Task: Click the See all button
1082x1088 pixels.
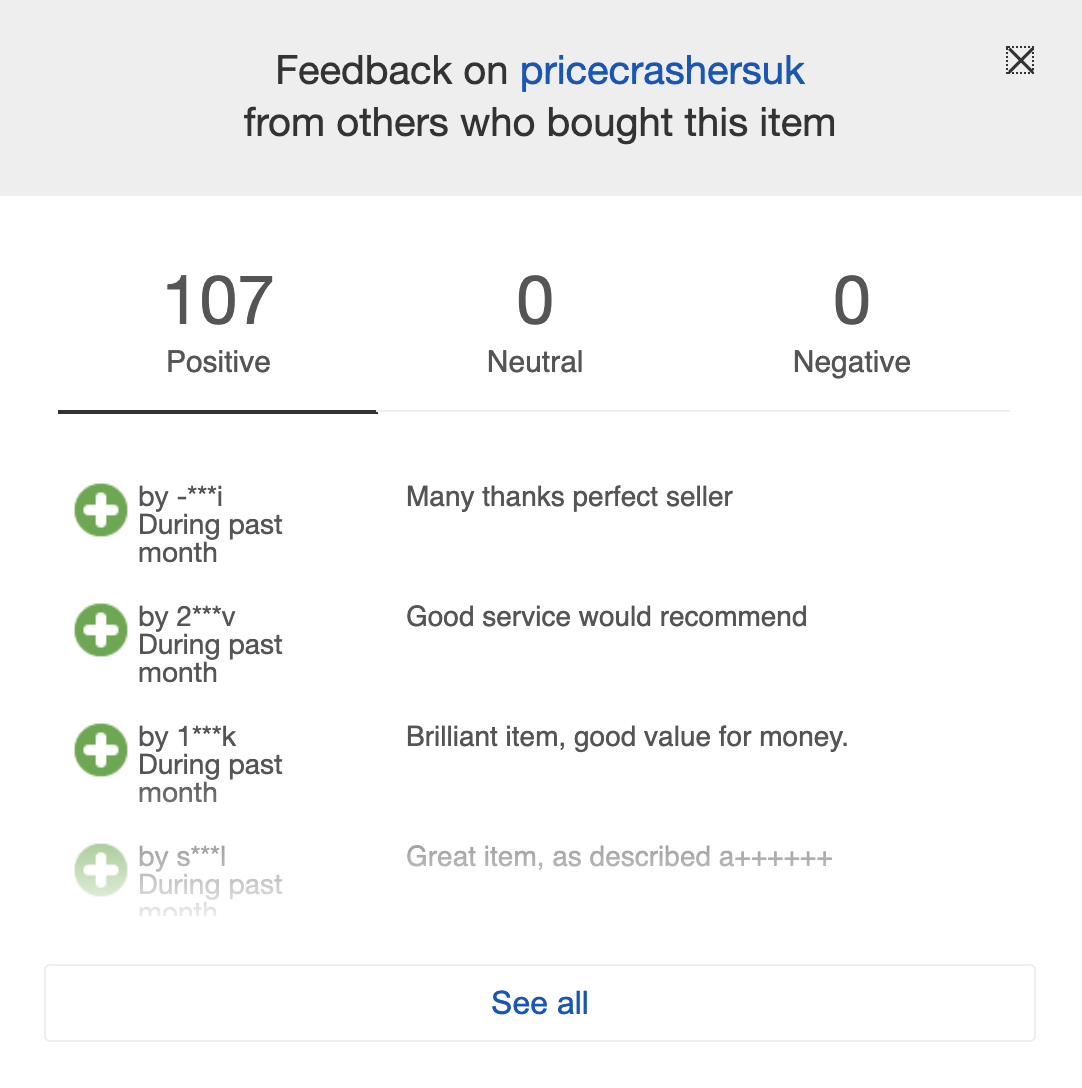Action: pyautogui.click(x=540, y=1003)
